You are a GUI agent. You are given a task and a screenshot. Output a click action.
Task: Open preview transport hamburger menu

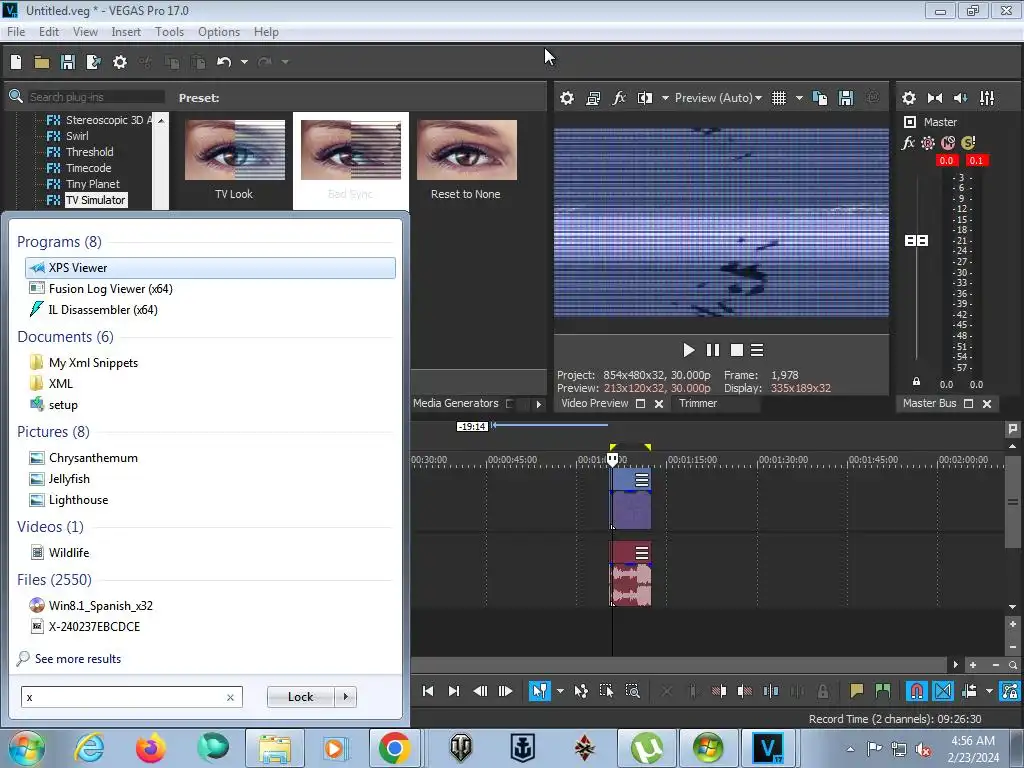pyautogui.click(x=757, y=351)
